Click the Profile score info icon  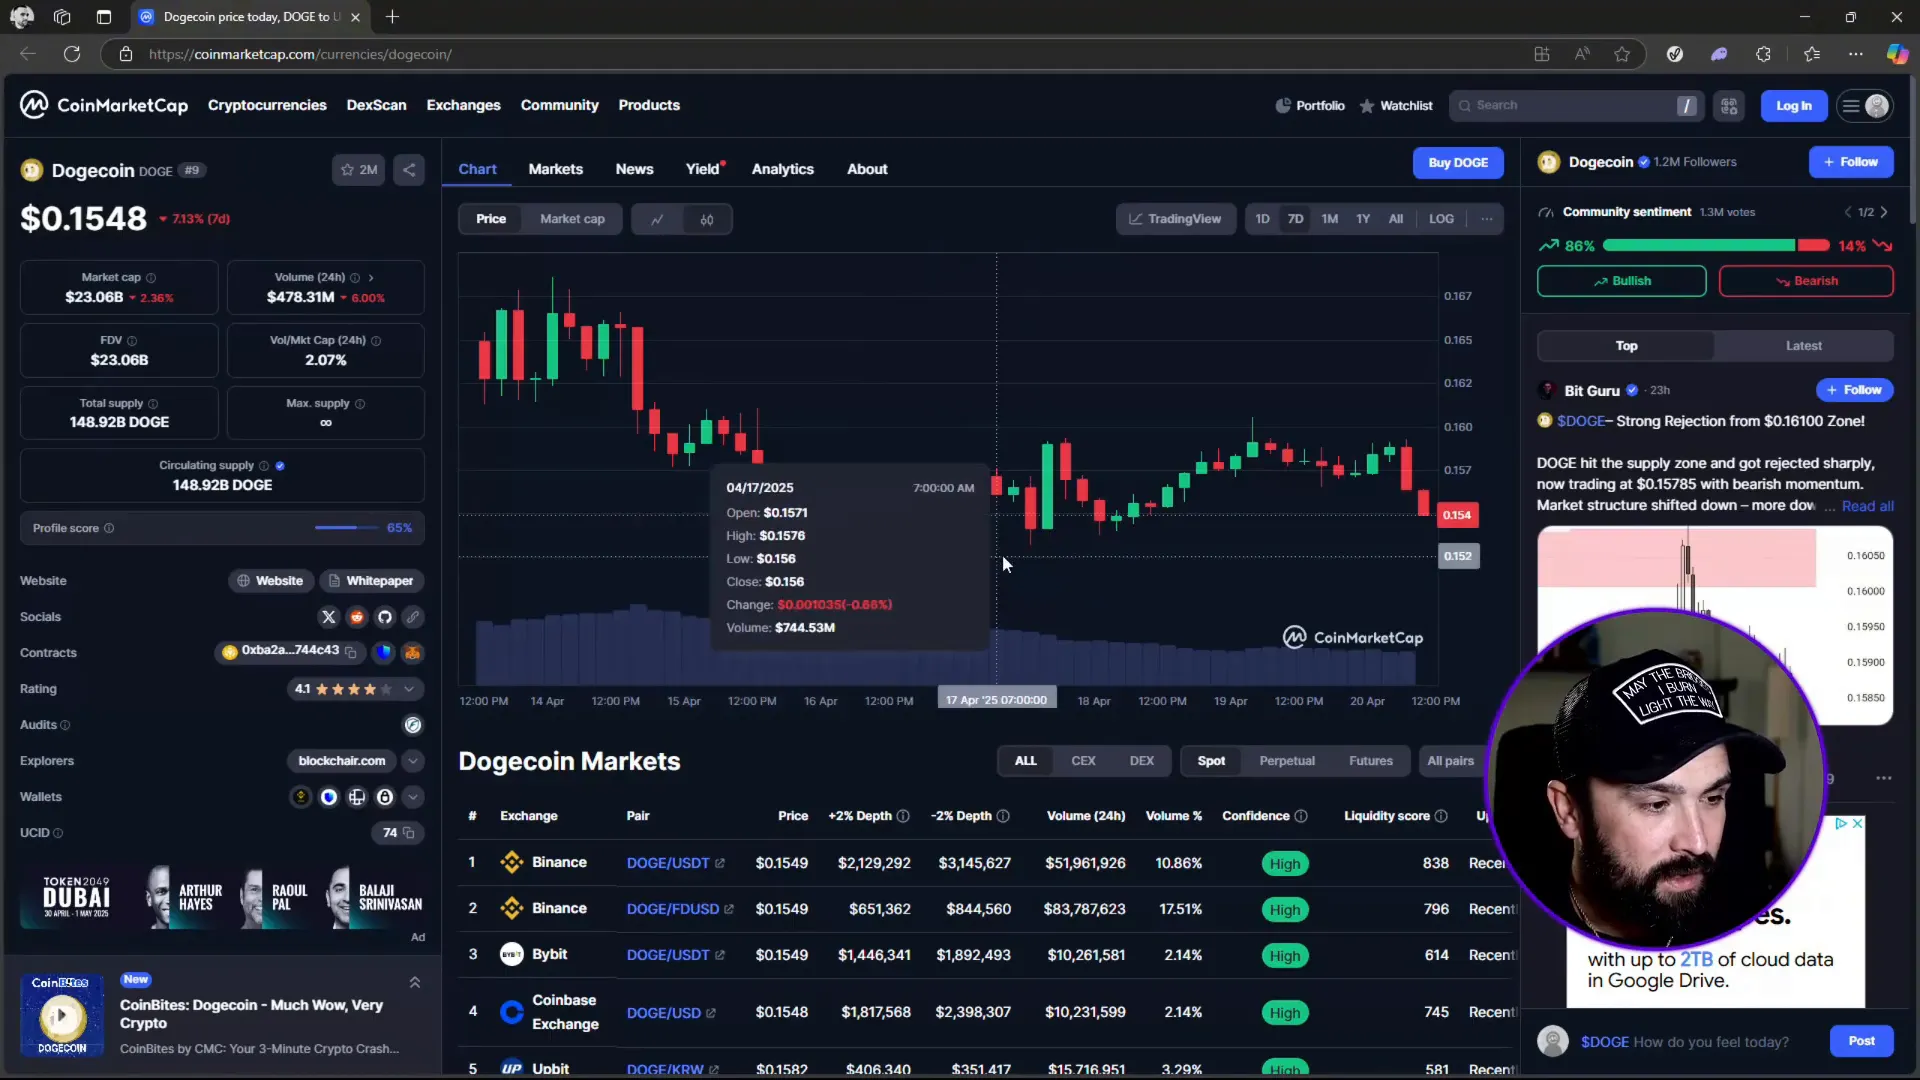pyautogui.click(x=109, y=528)
